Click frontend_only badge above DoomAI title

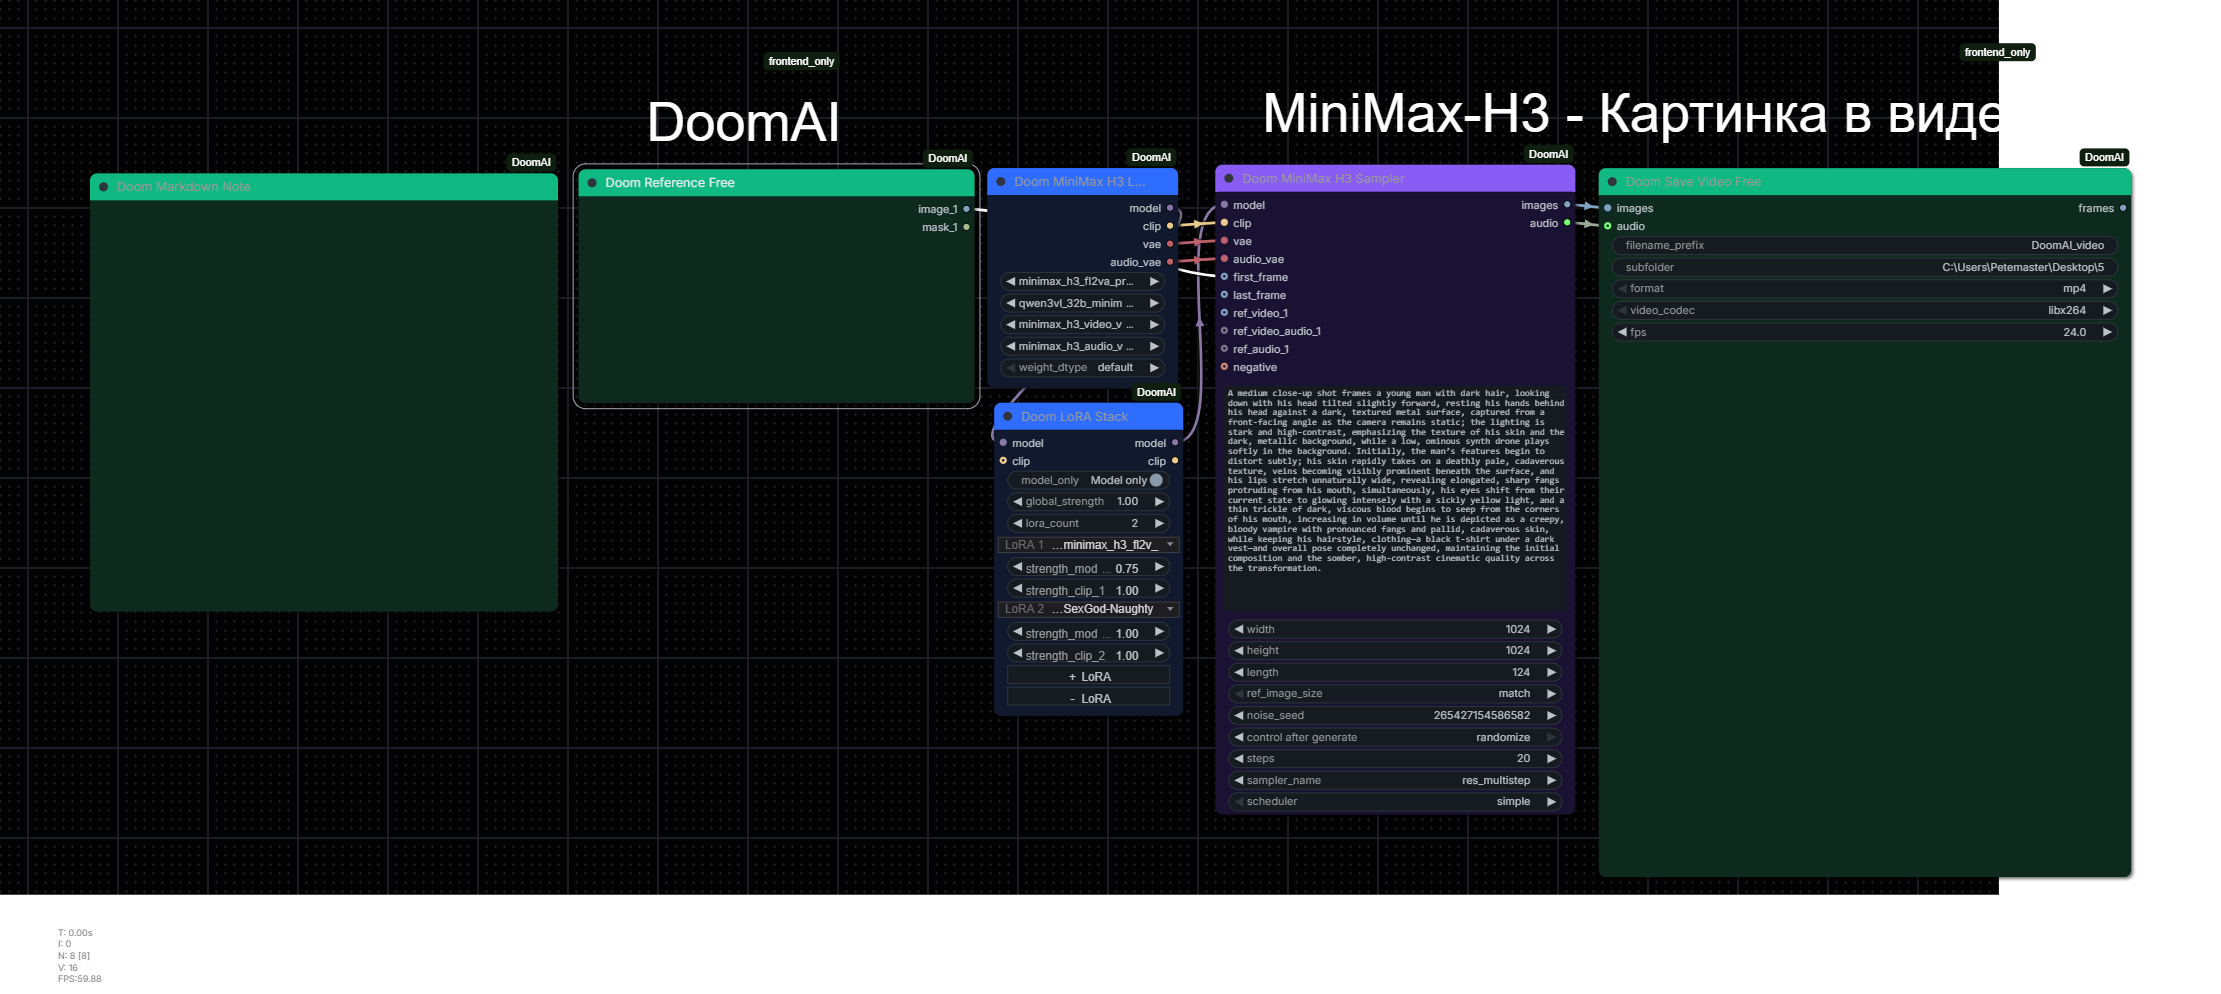pos(801,61)
